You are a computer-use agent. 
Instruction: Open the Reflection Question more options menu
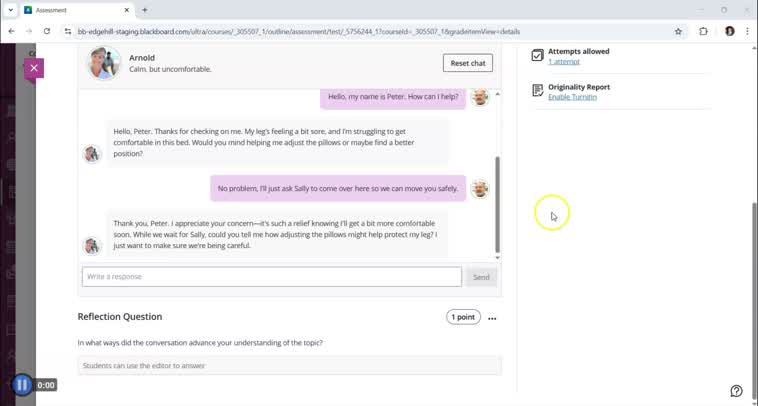[x=492, y=318]
